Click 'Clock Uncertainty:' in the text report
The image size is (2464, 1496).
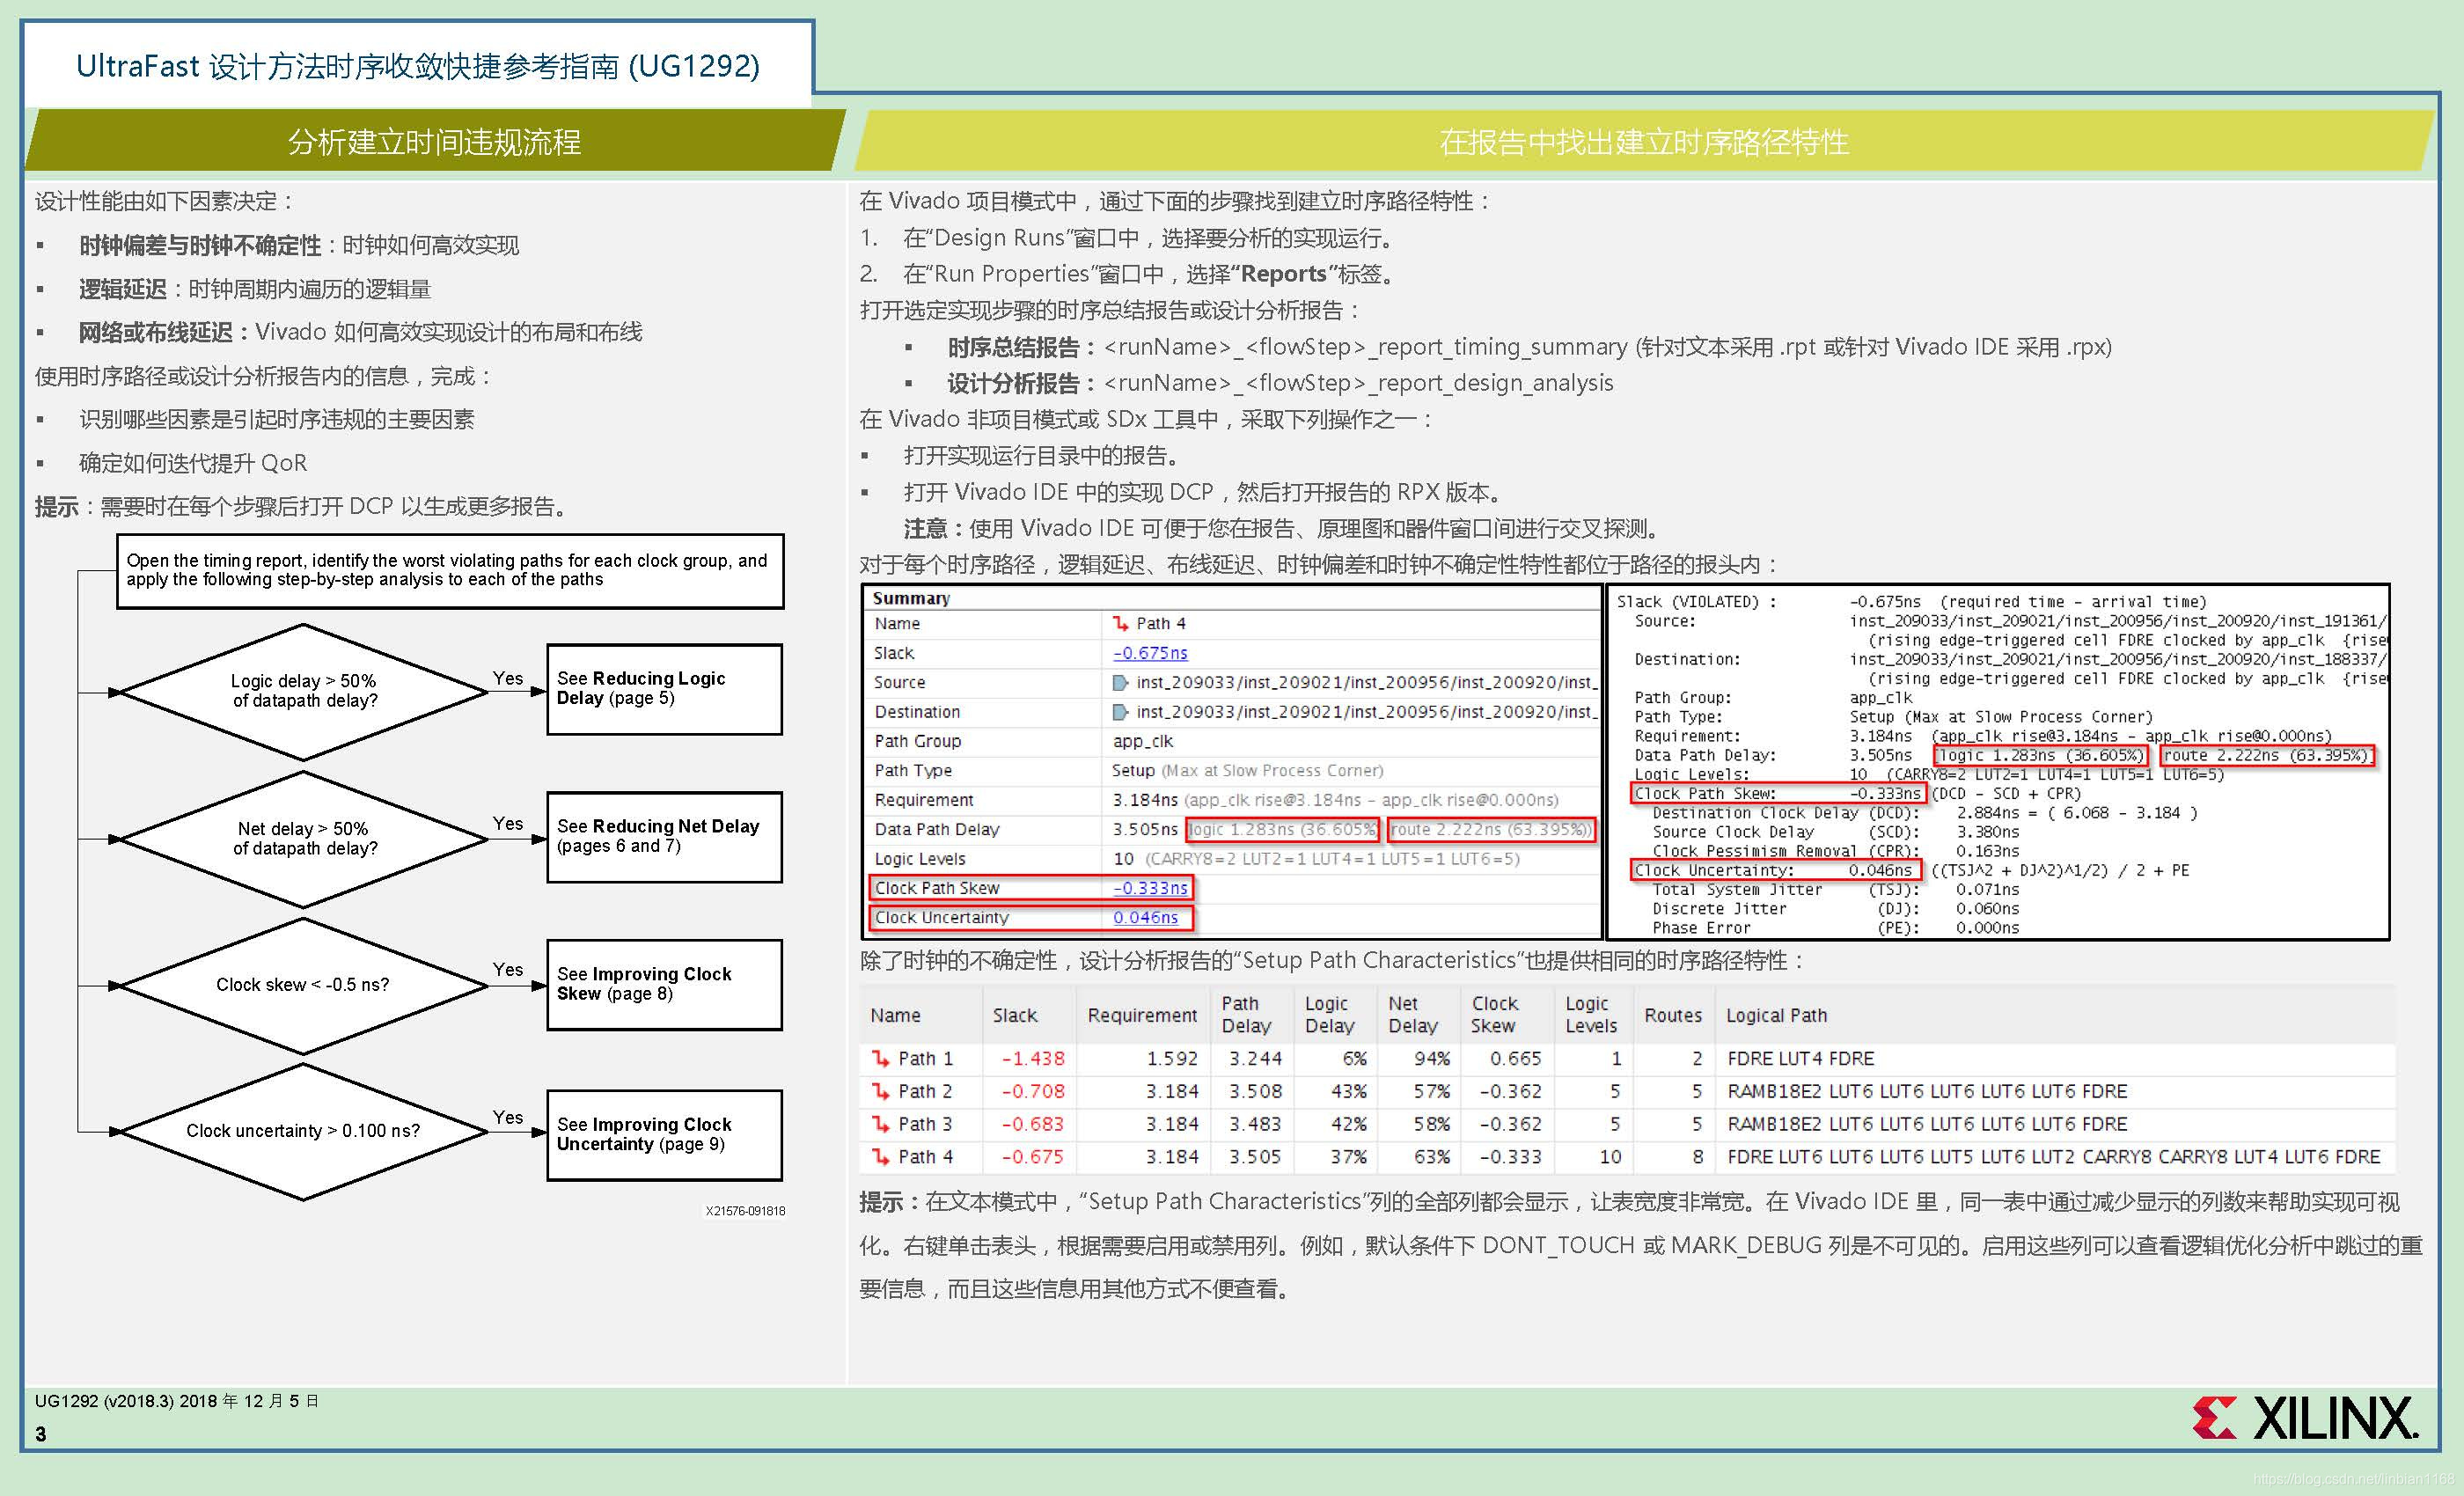pos(1714,870)
